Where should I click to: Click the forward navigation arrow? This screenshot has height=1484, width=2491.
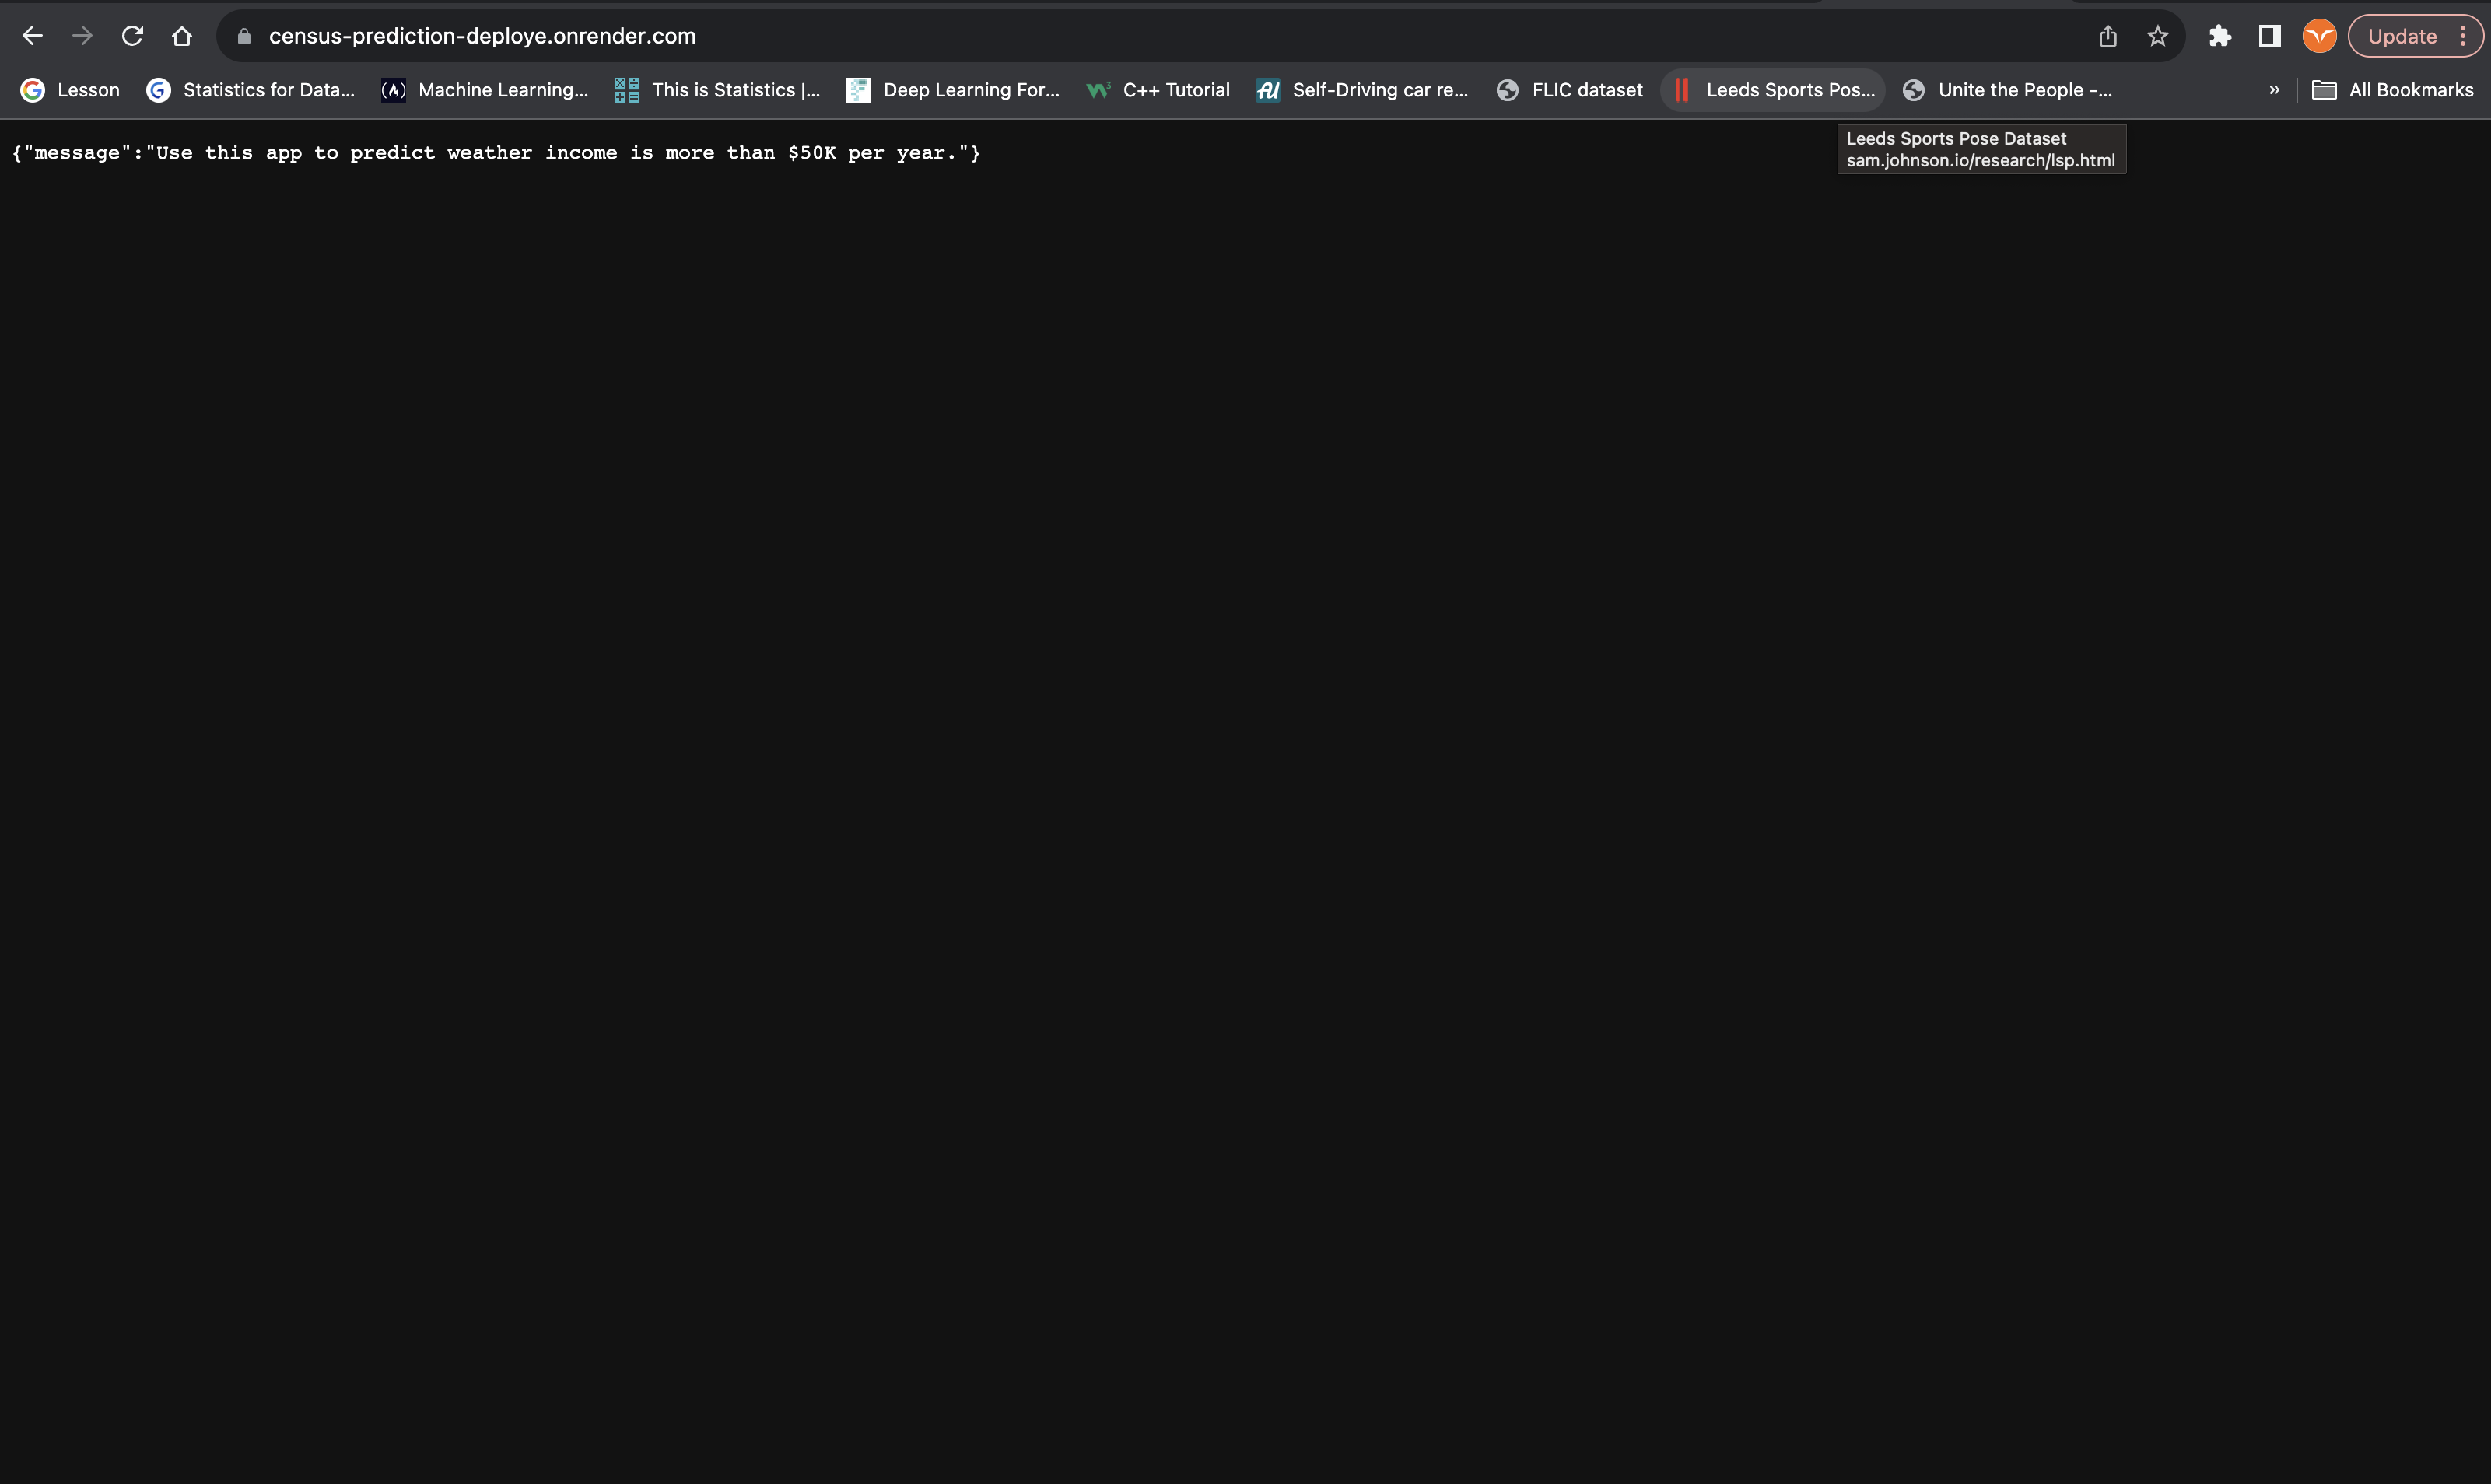pos(82,36)
